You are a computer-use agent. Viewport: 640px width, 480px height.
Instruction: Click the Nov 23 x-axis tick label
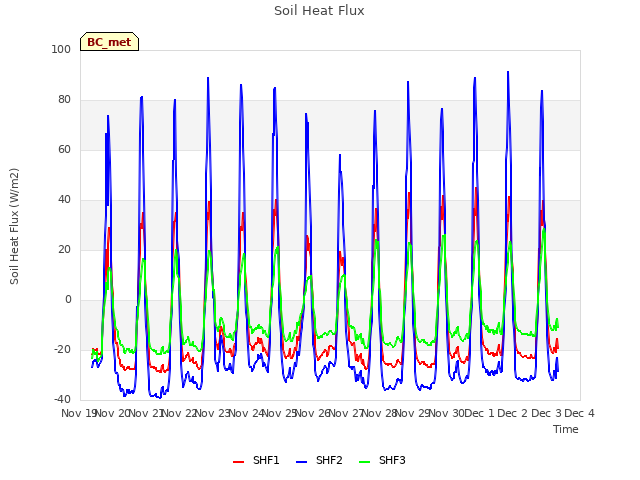pyautogui.click(x=213, y=413)
